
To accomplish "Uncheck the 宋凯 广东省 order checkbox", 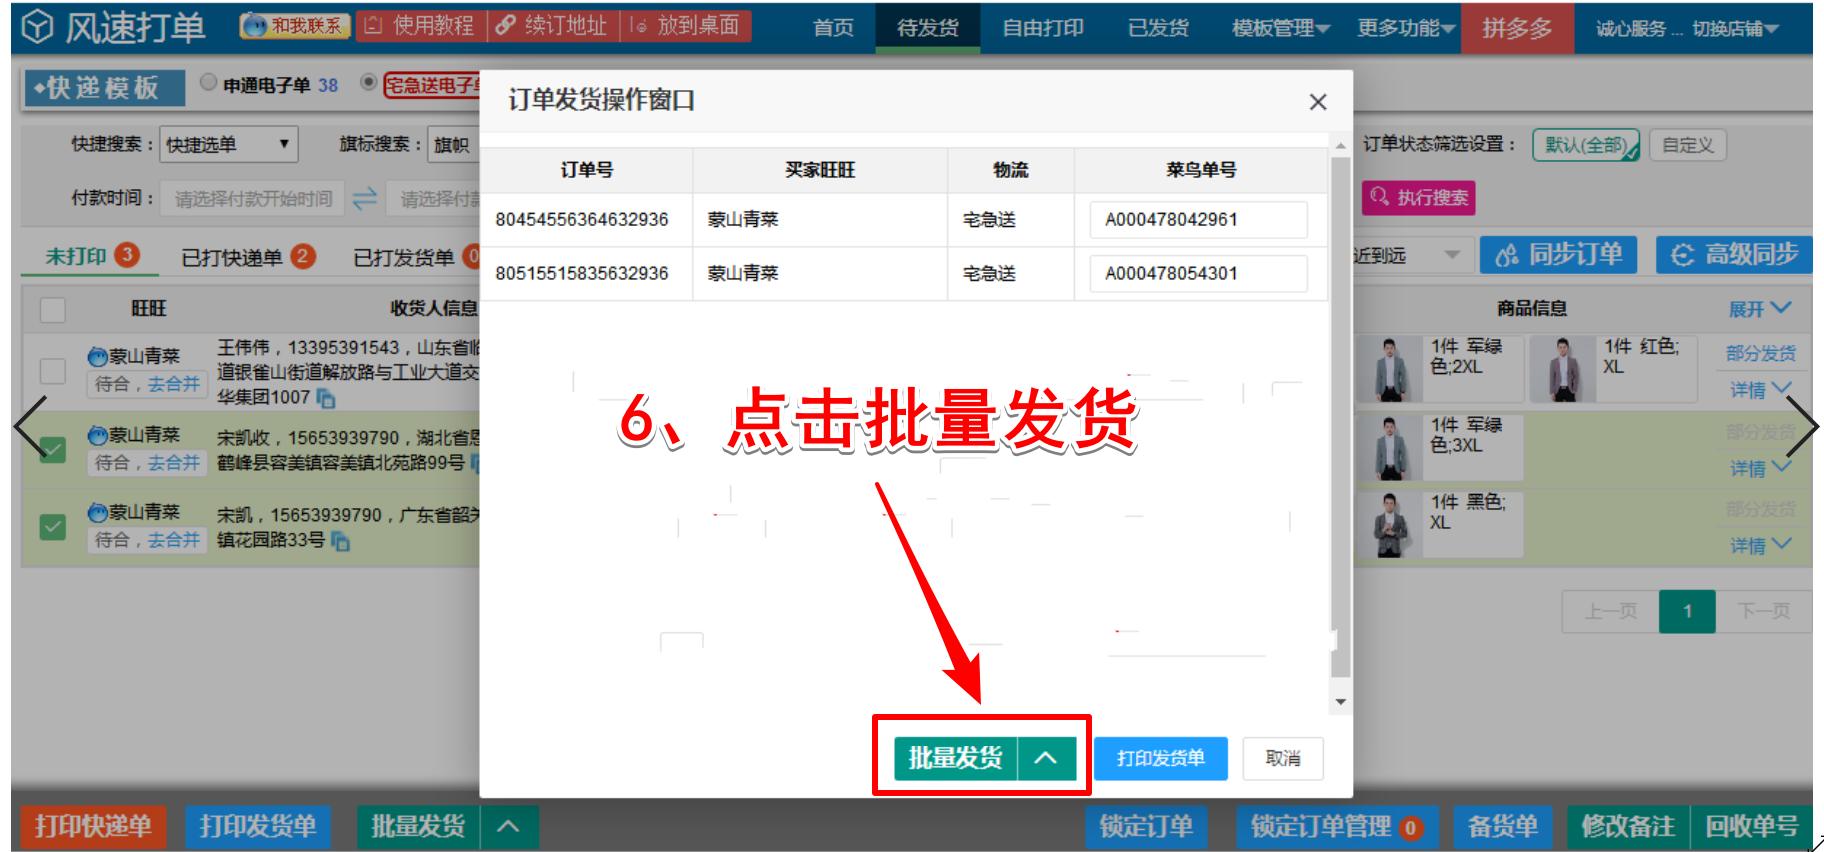I will point(52,526).
